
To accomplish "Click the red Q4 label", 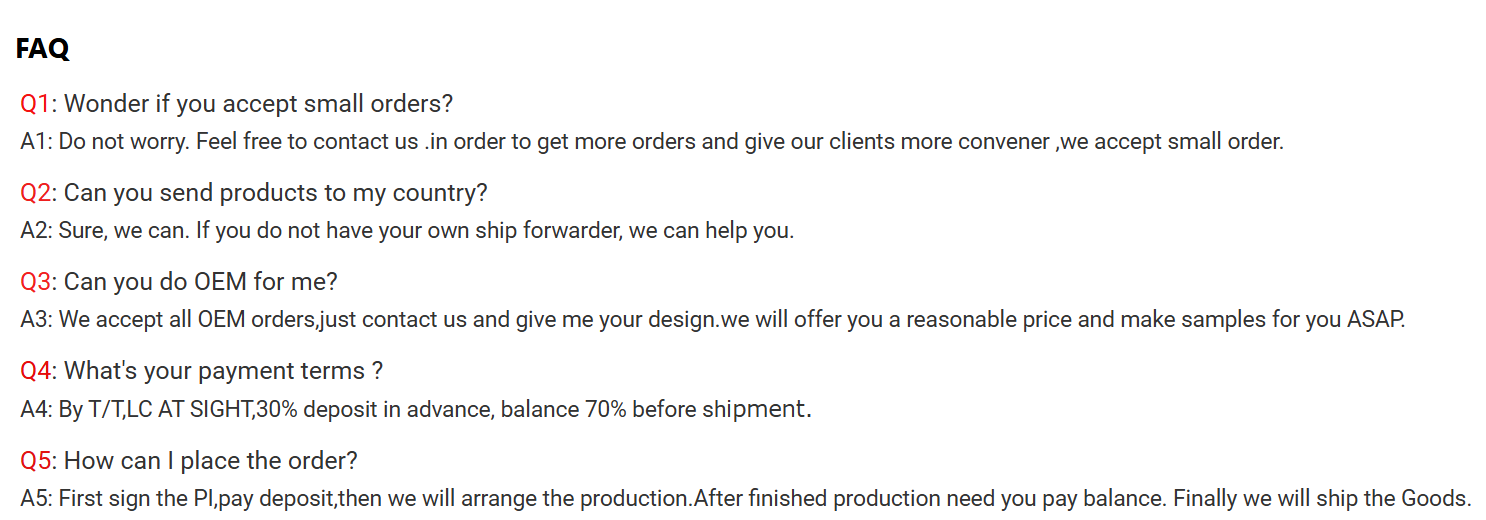I will (36, 370).
